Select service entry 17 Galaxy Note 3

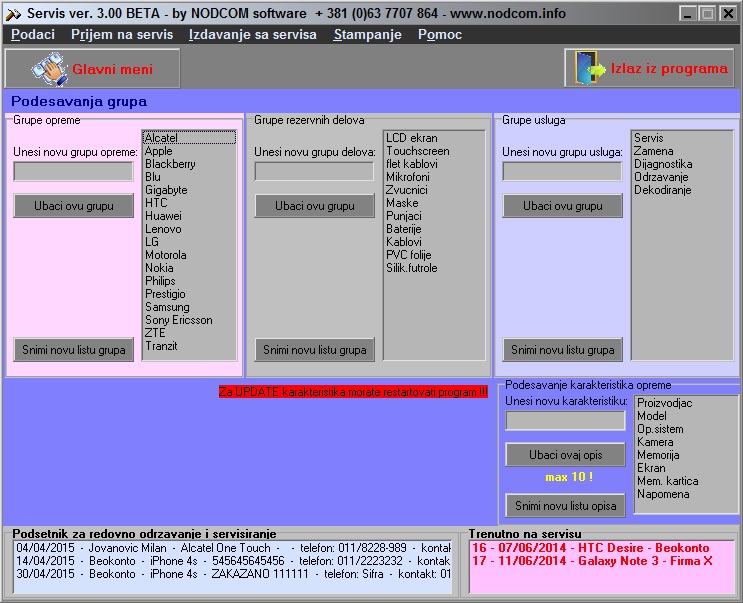tap(602, 561)
